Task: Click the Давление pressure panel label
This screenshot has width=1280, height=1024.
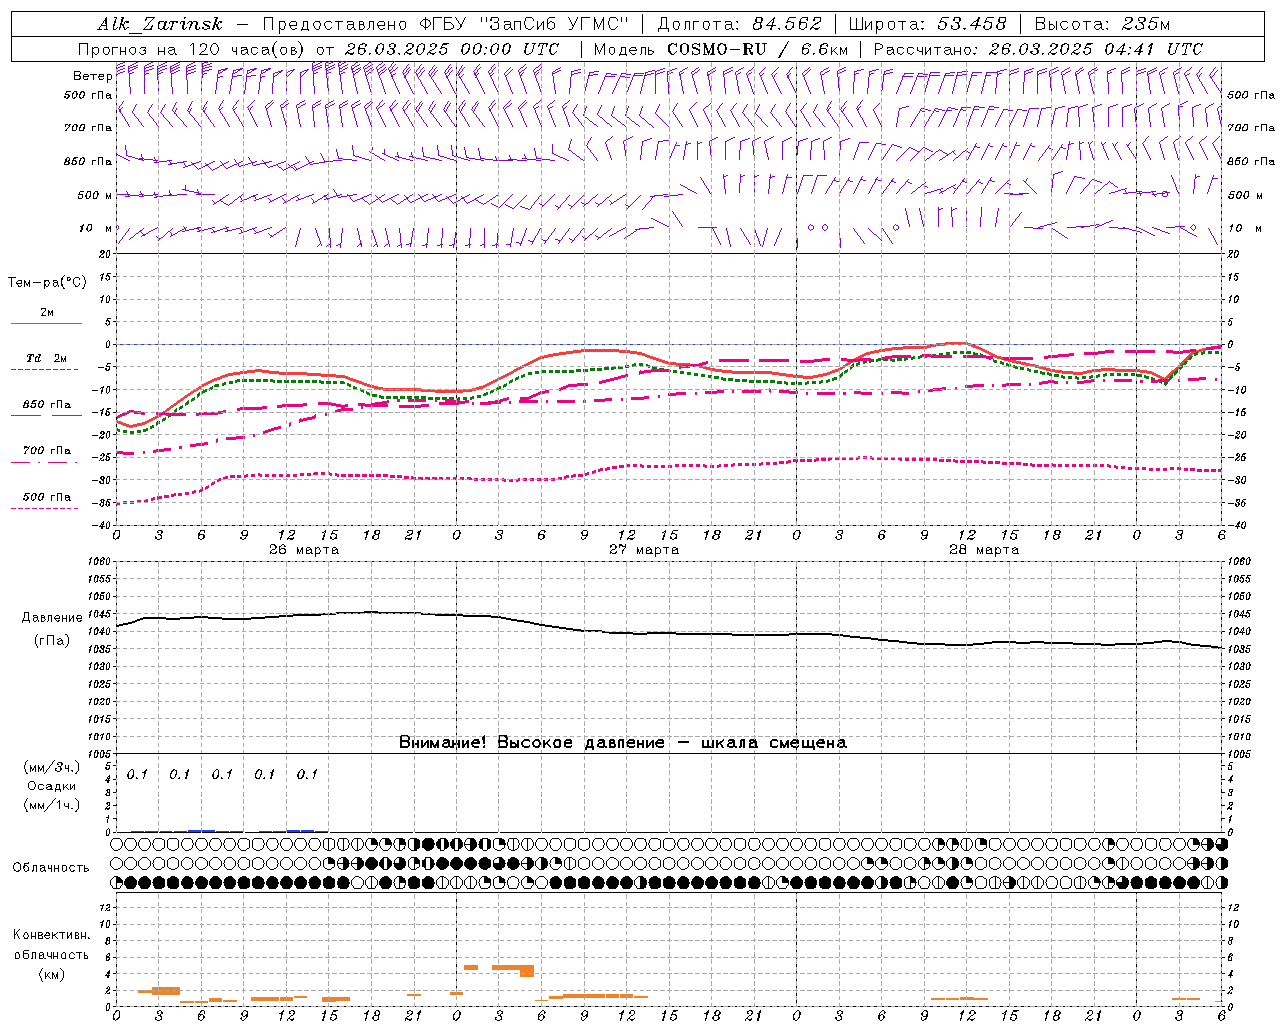Action: (52, 618)
